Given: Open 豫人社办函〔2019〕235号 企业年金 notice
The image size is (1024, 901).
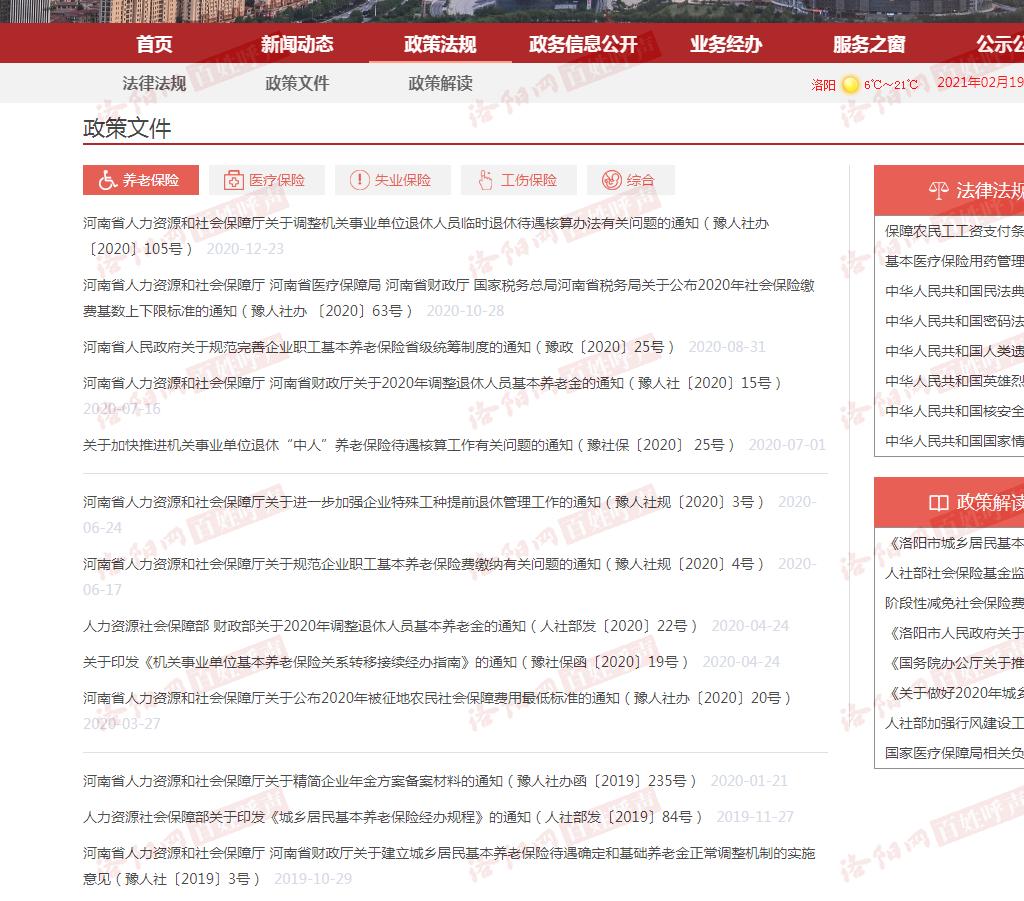Looking at the screenshot, I should (x=390, y=780).
